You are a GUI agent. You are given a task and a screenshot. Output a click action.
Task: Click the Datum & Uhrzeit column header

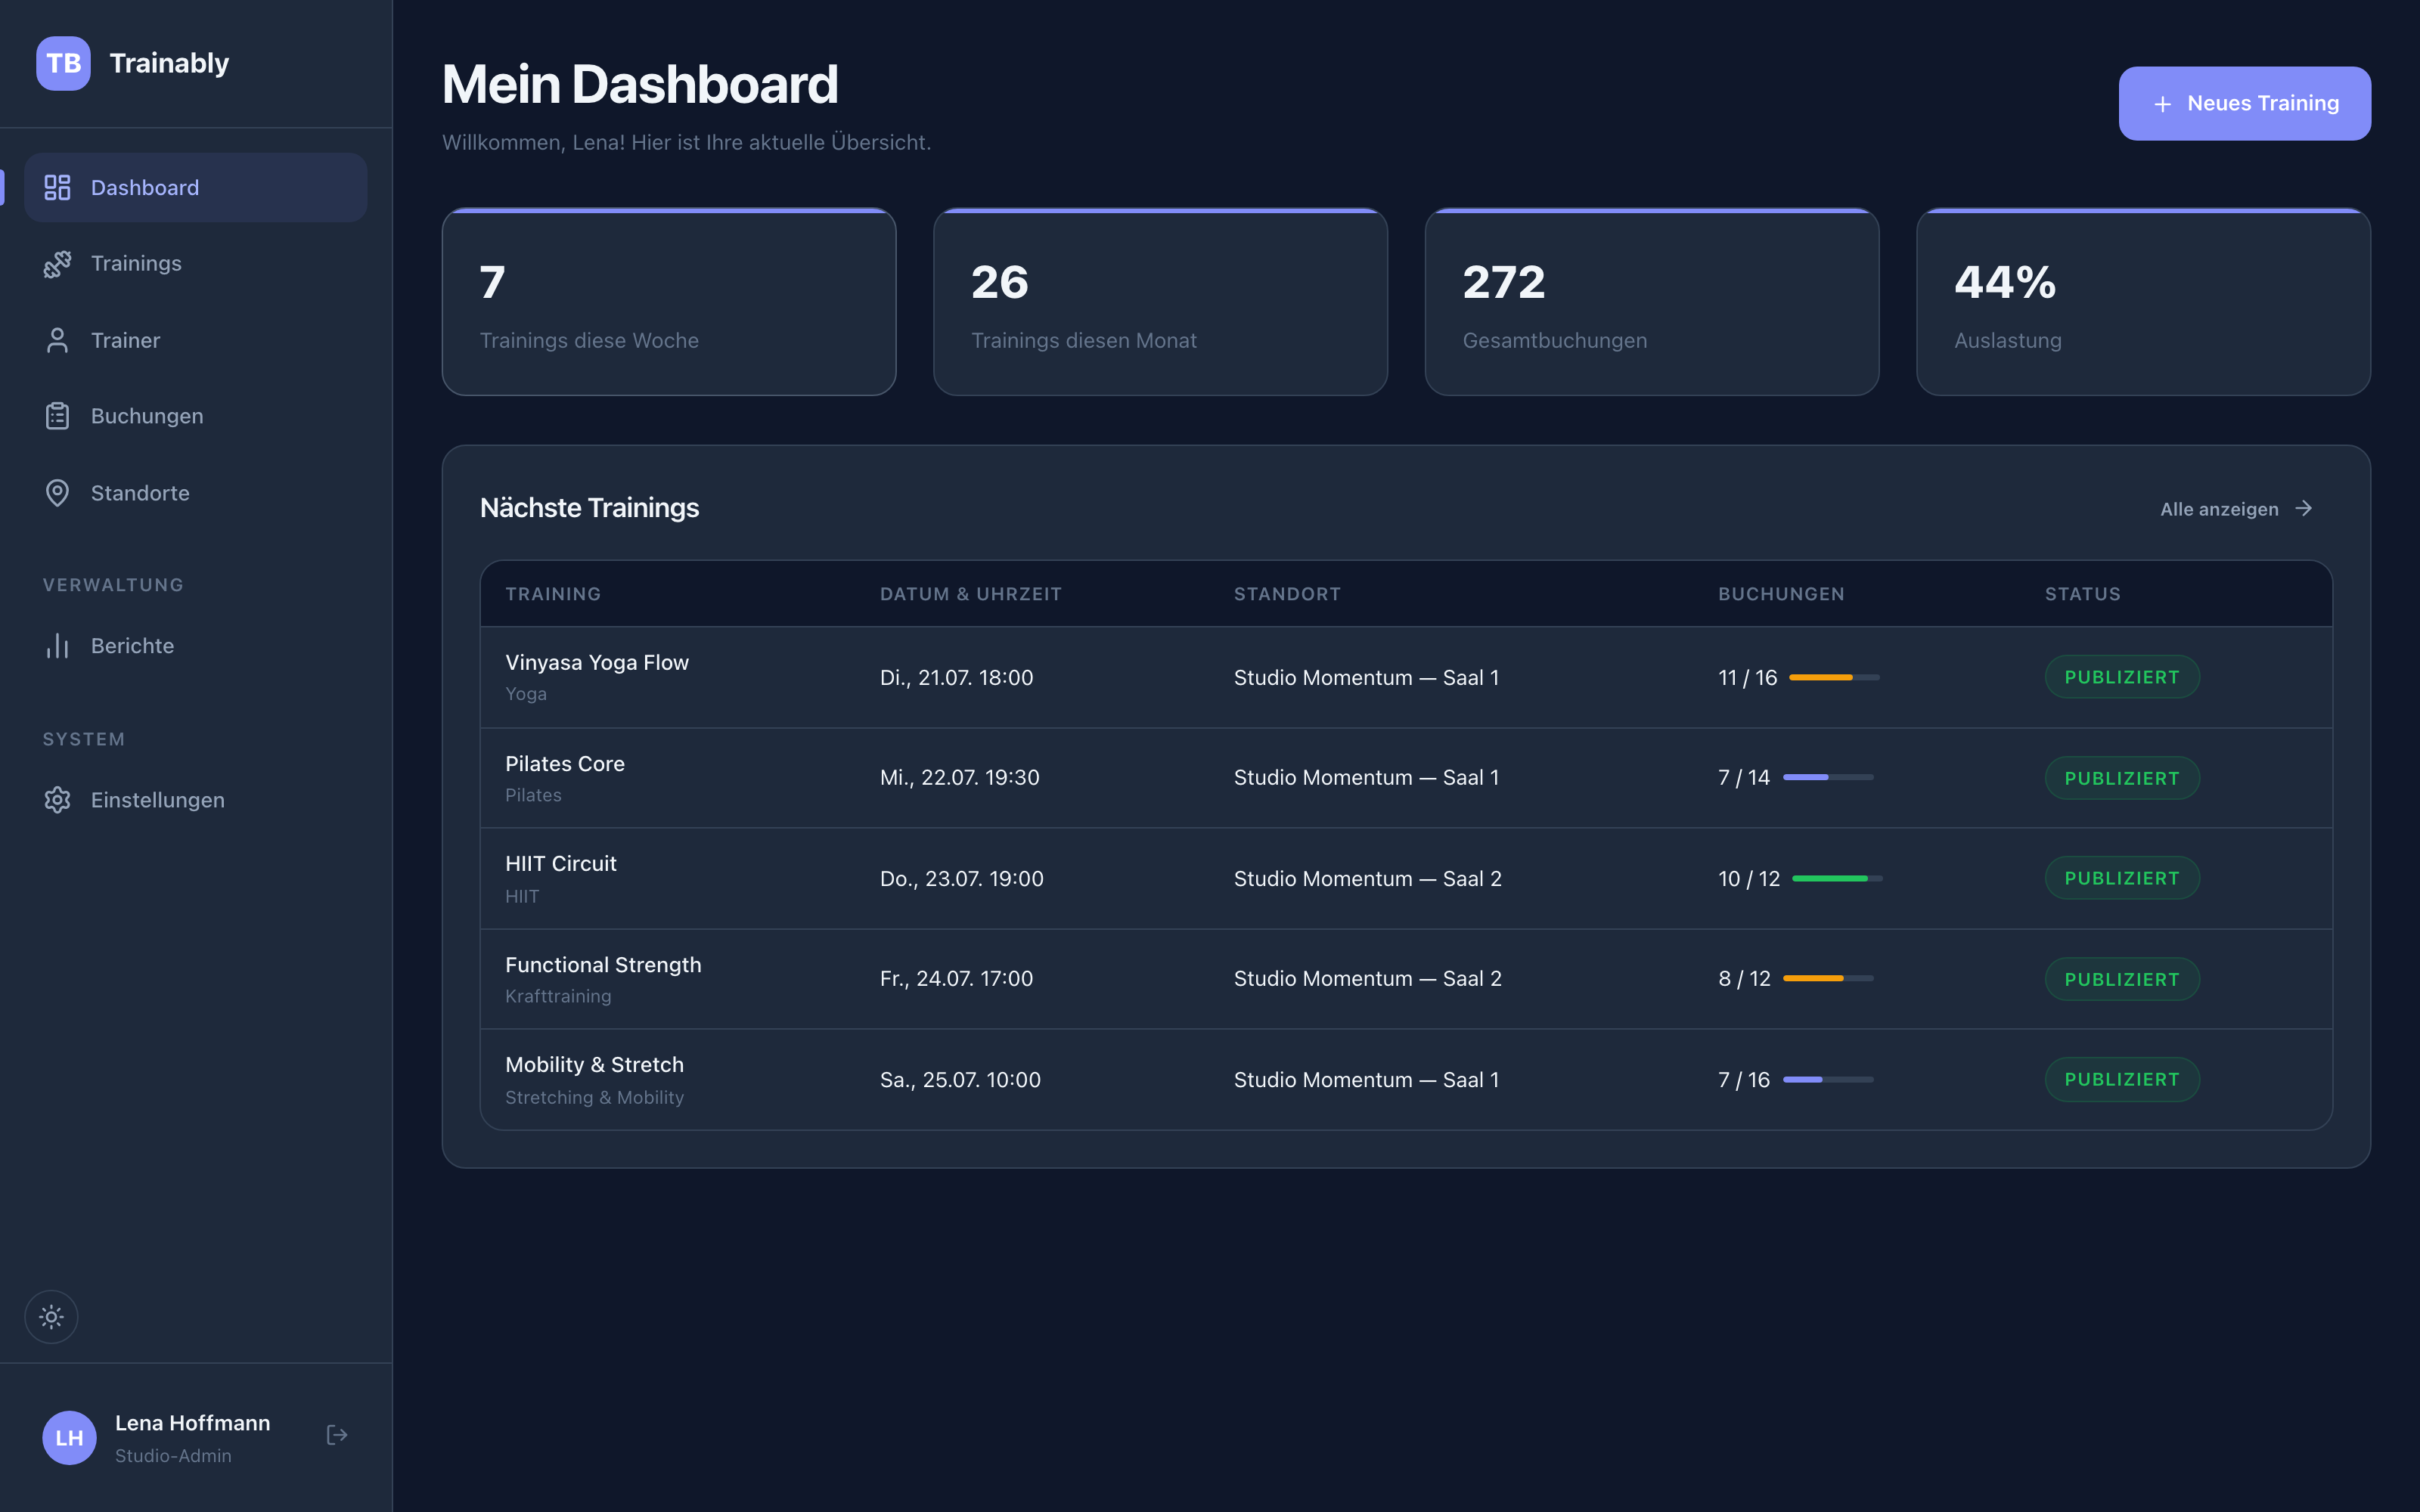pos(971,594)
